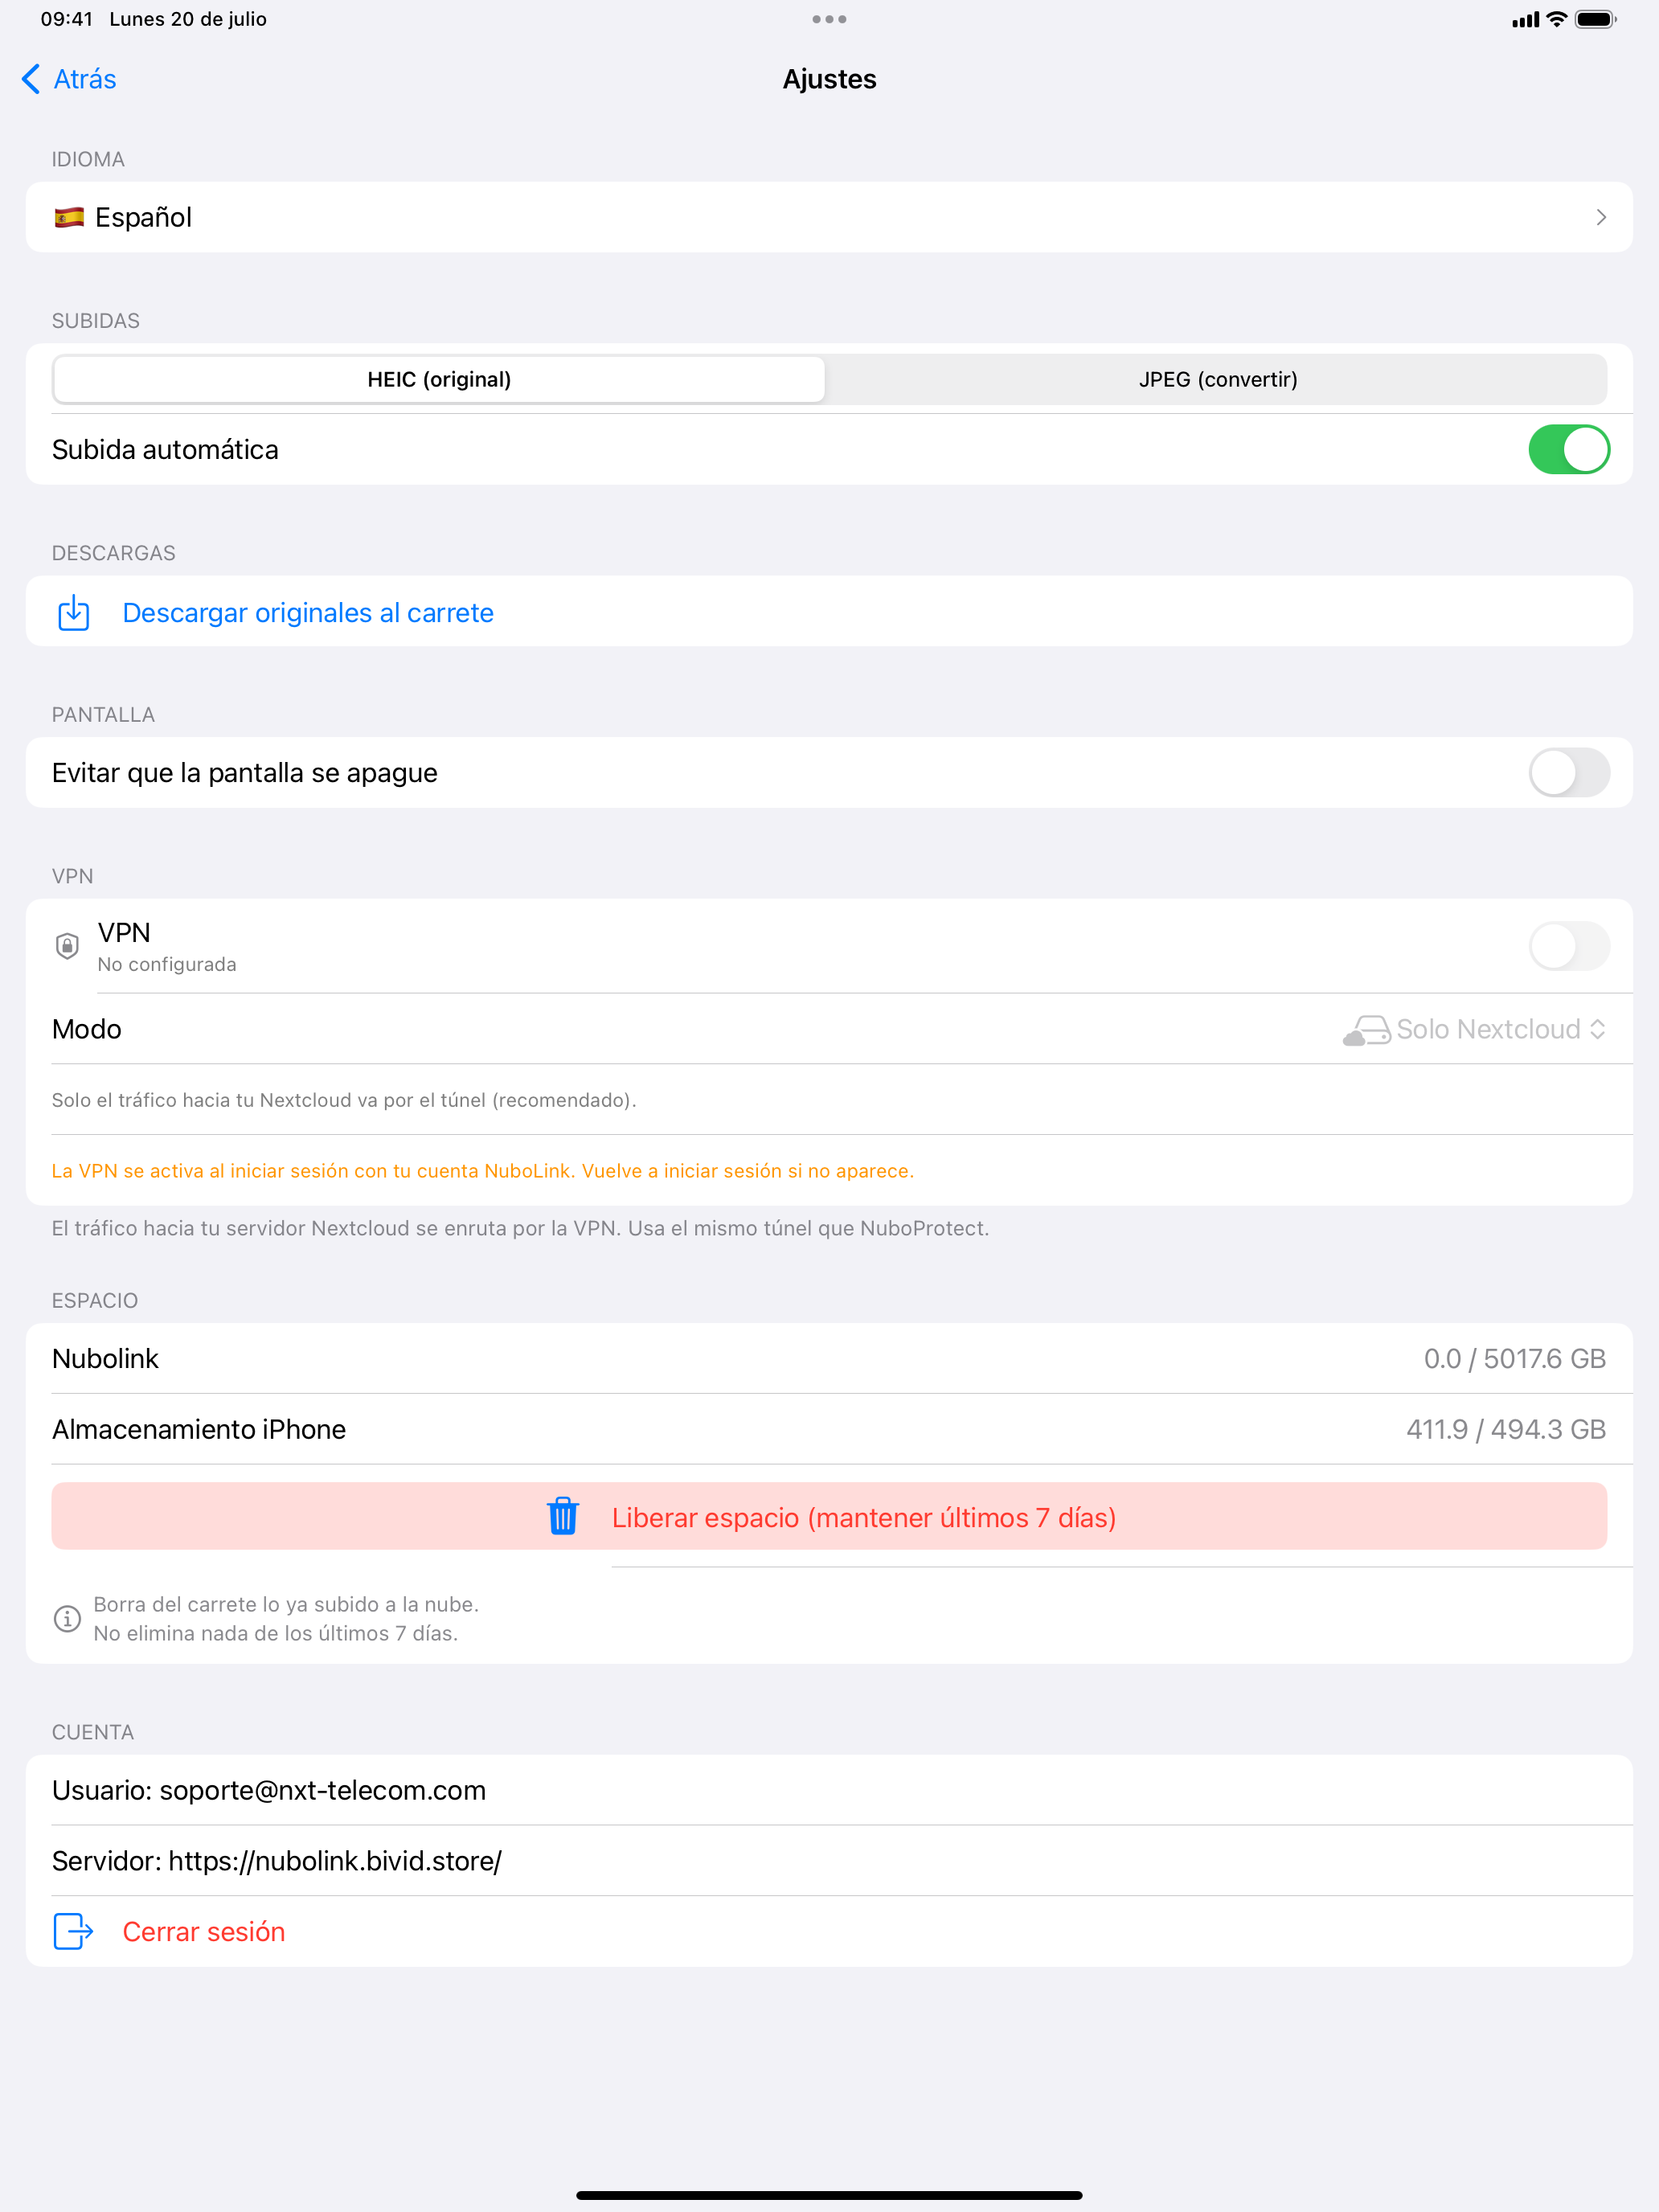The height and width of the screenshot is (2212, 1659).
Task: Tap Cerrar sesión
Action: [204, 1931]
